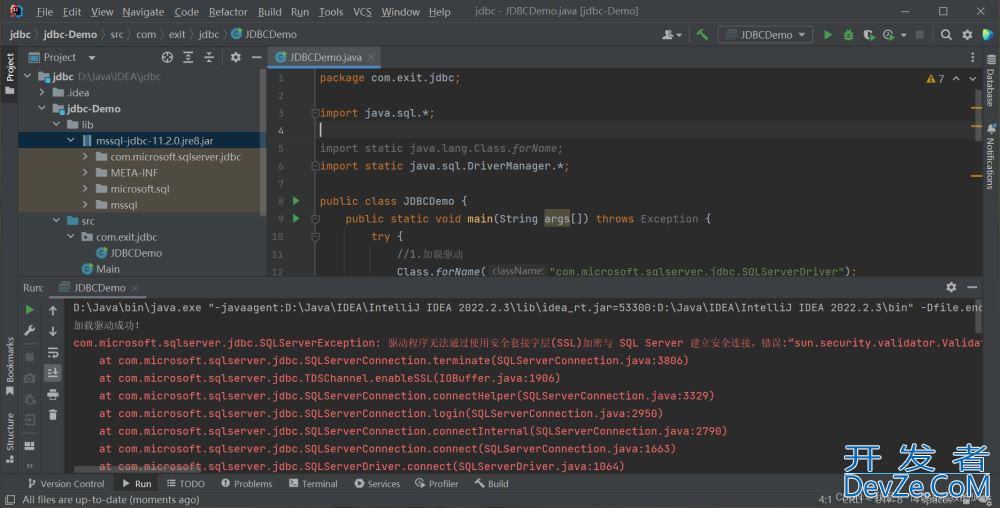
Task: Open the VCS menu
Action: tap(362, 11)
